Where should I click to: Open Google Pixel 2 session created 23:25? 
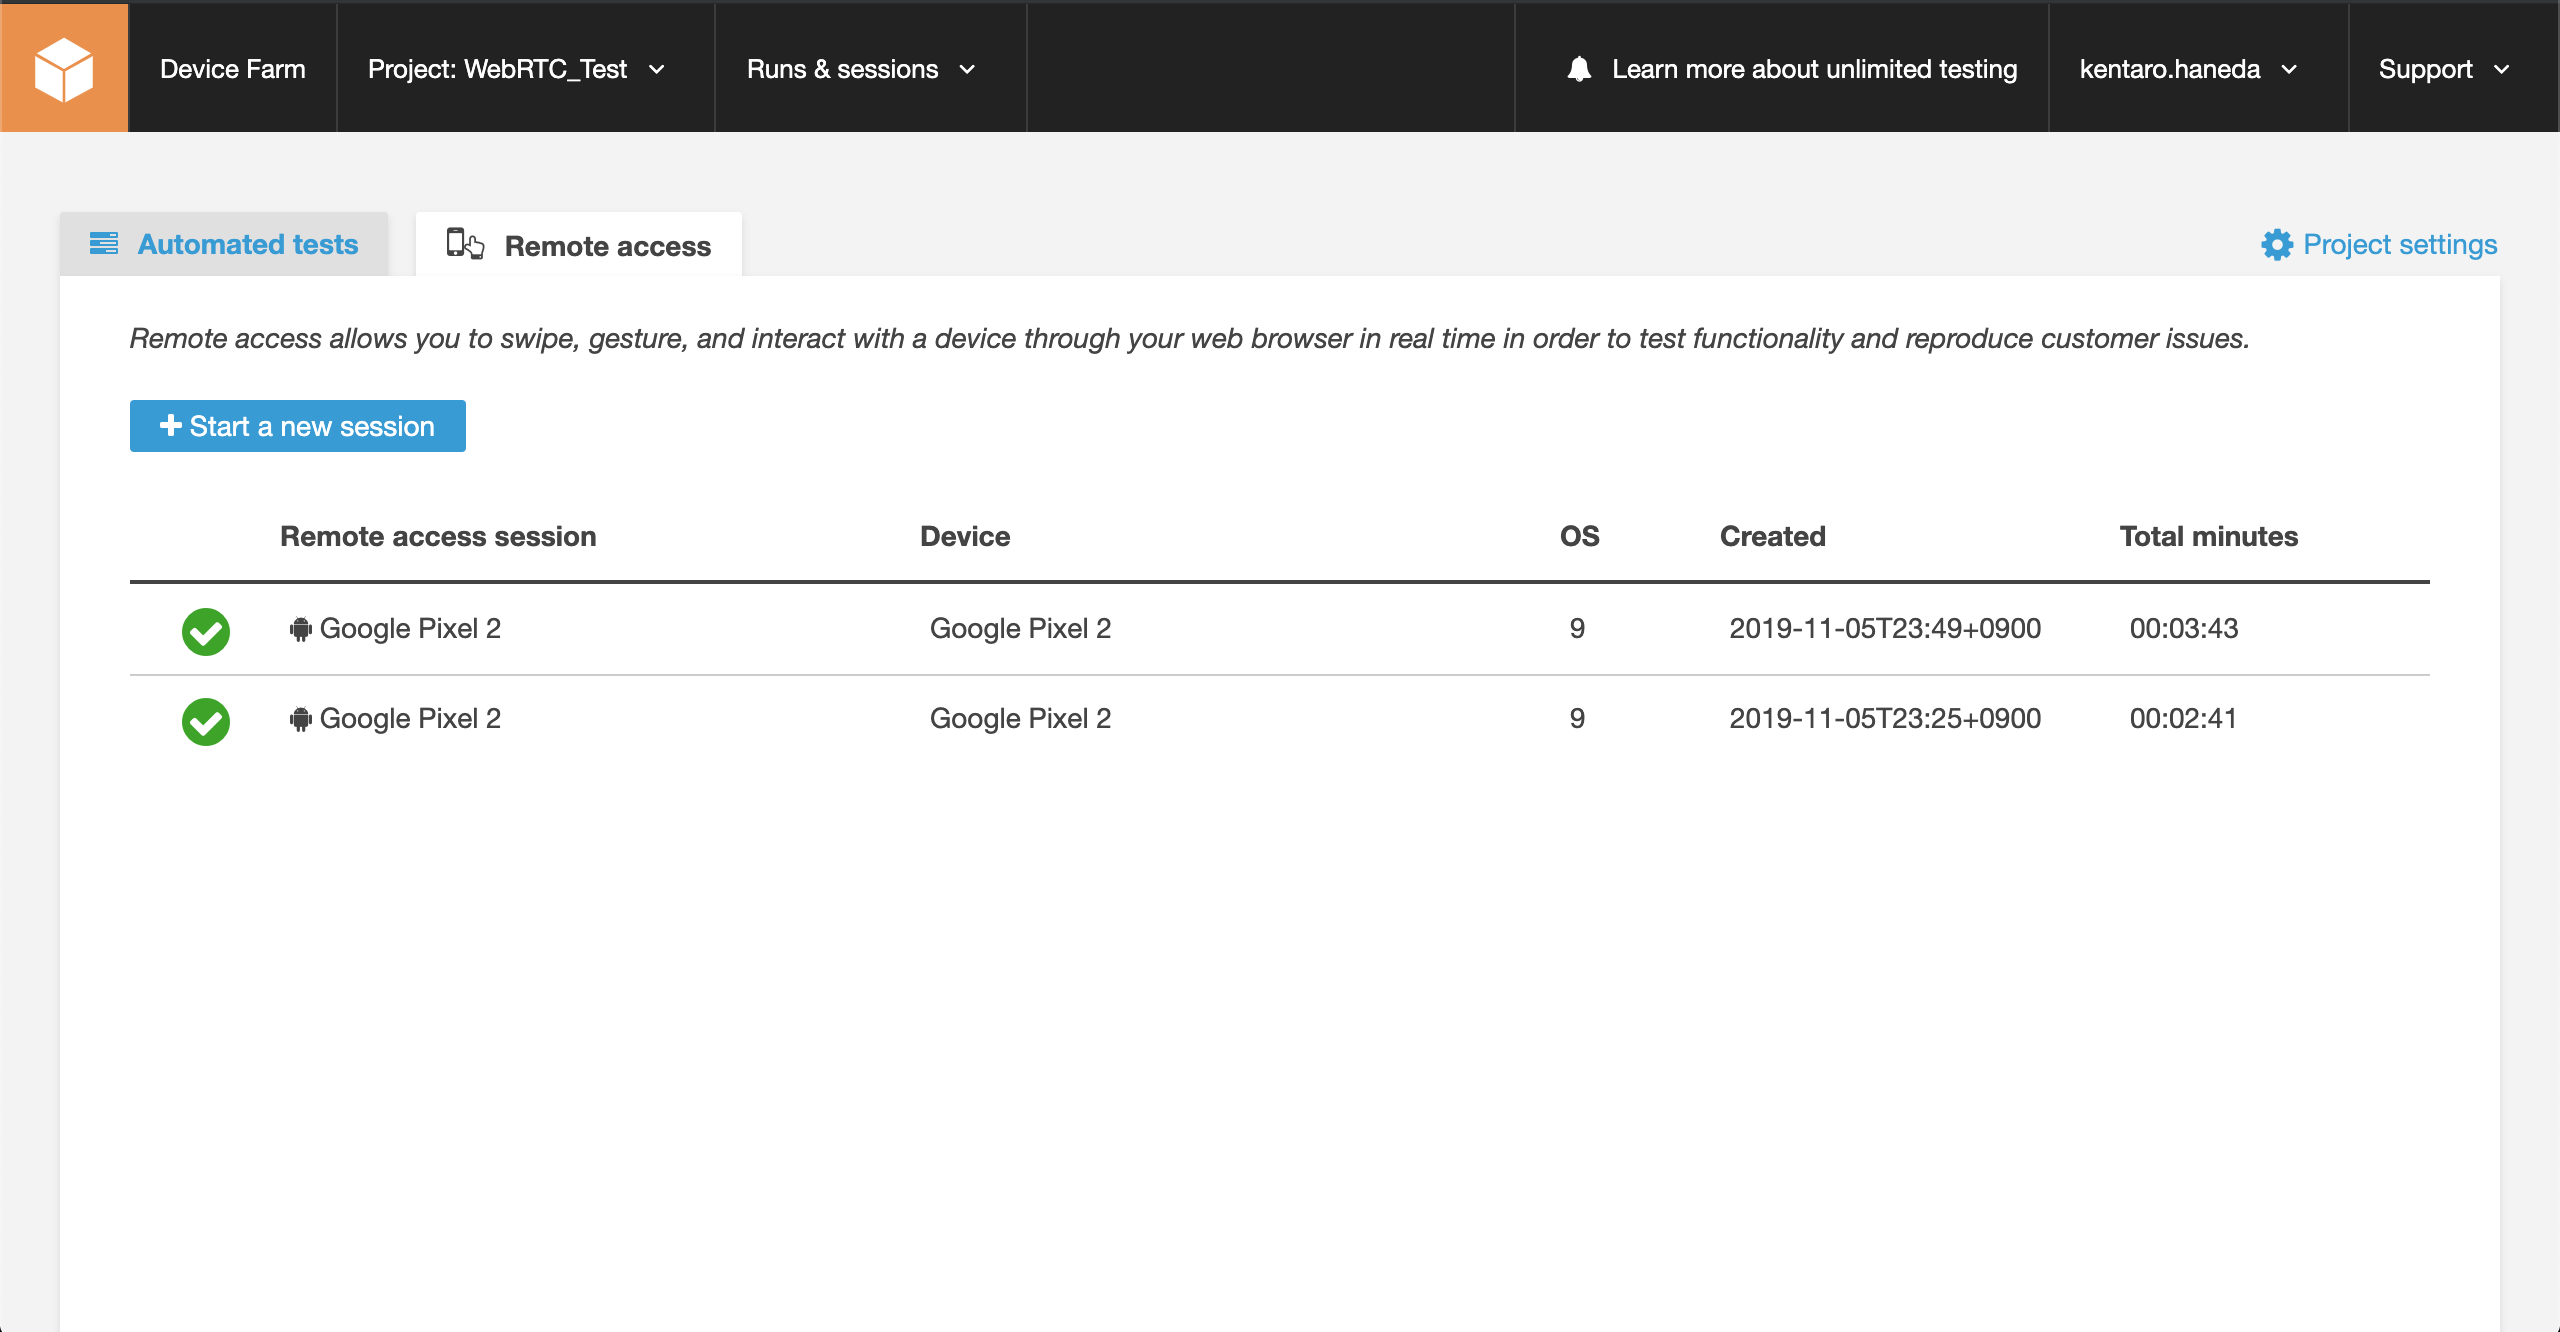click(x=410, y=718)
